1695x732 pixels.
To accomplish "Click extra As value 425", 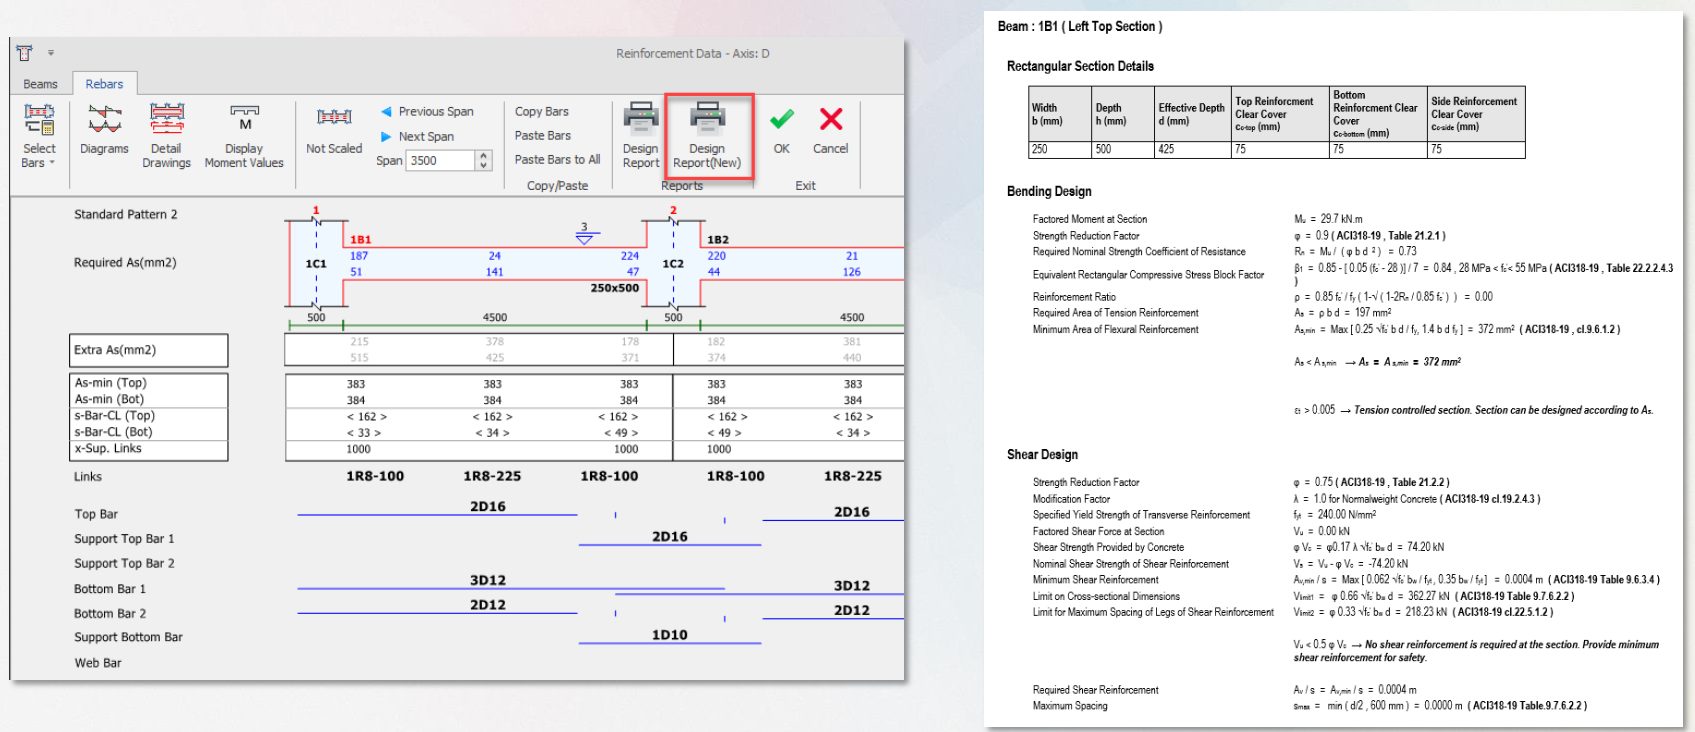I will (495, 358).
